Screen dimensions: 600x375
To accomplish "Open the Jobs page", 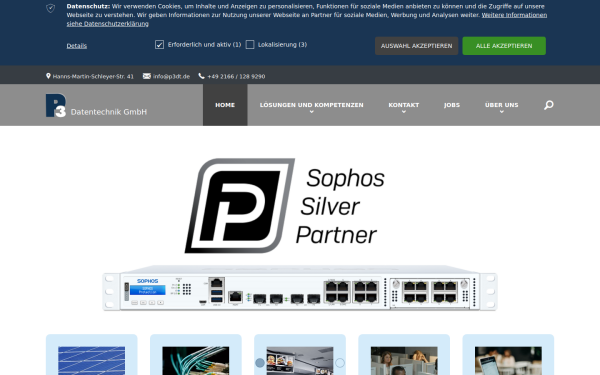I will pyautogui.click(x=452, y=105).
